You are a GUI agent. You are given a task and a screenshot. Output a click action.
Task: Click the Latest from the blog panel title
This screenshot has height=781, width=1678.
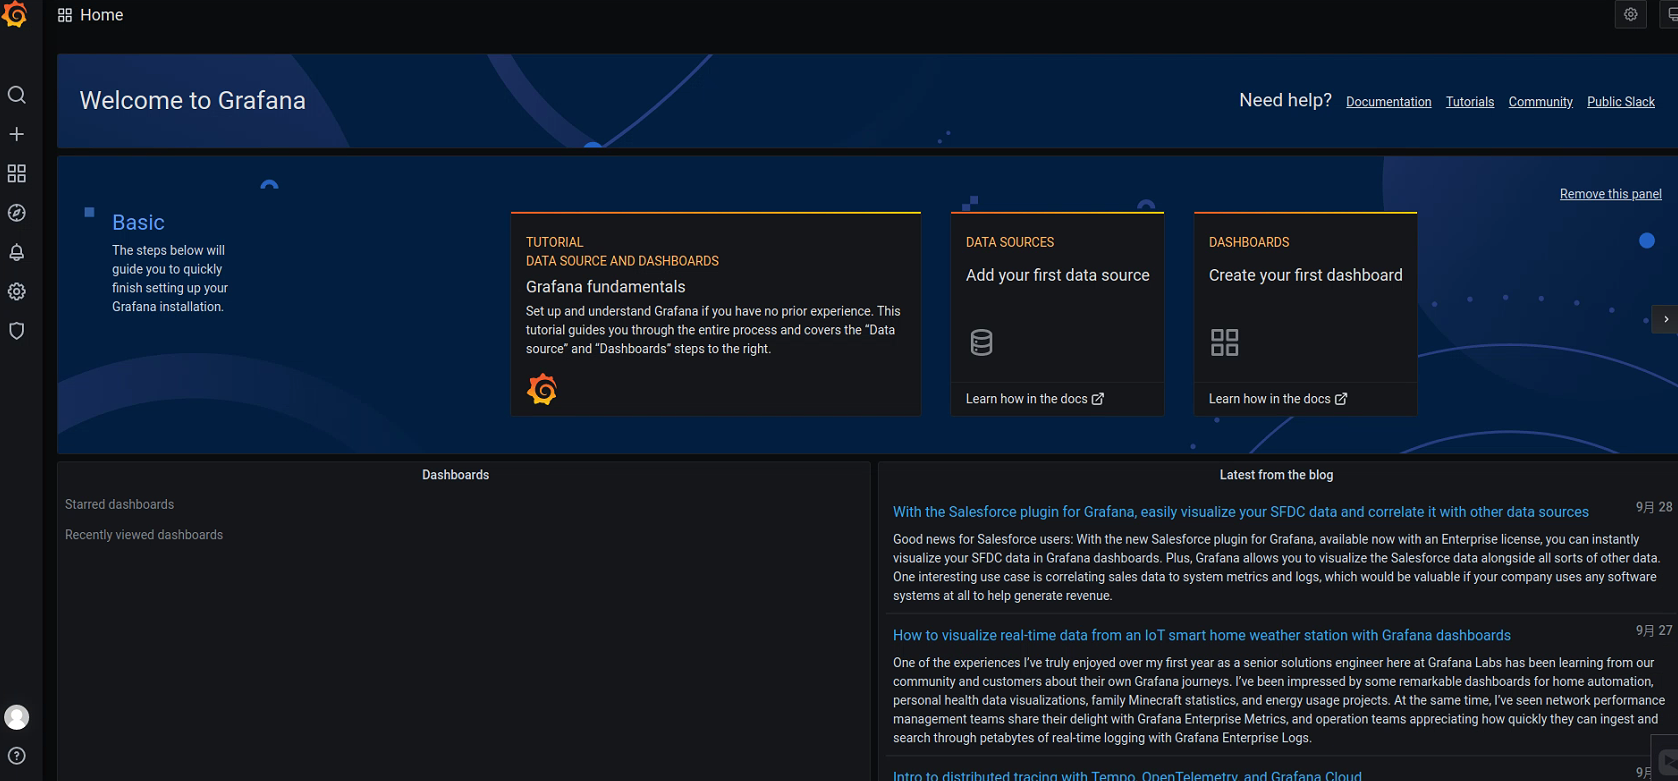[x=1276, y=475]
